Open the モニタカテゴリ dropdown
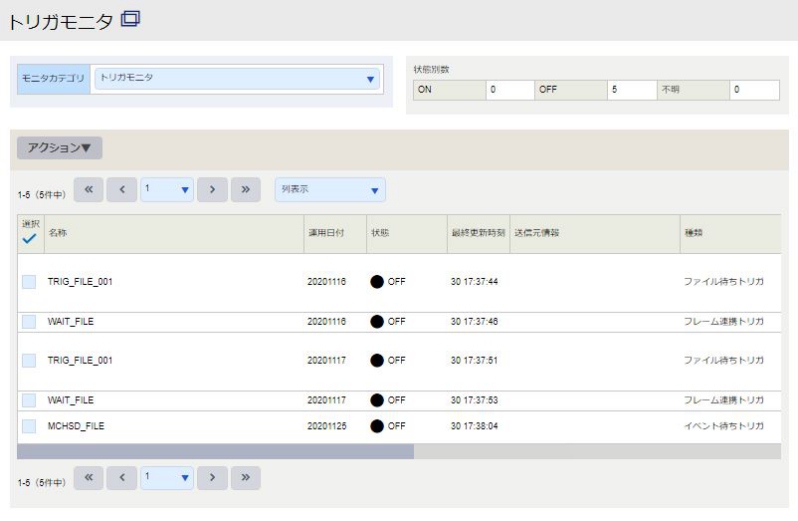 (x=237, y=79)
